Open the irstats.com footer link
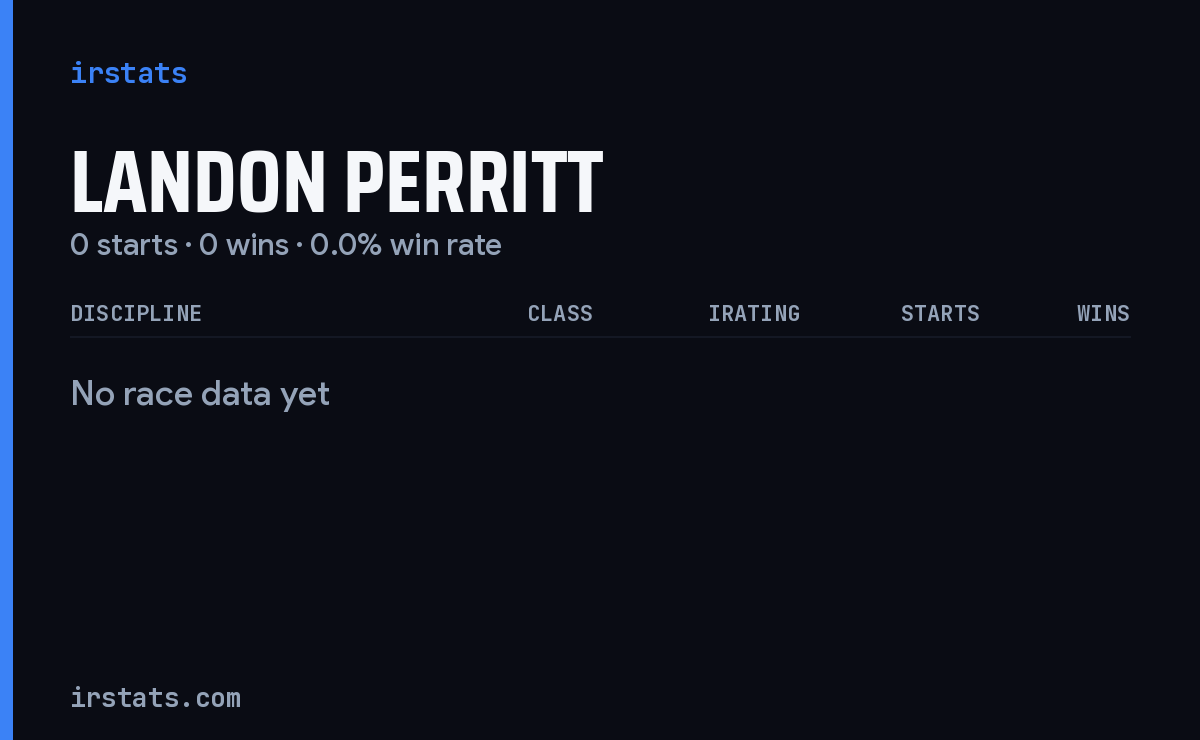 (156, 698)
